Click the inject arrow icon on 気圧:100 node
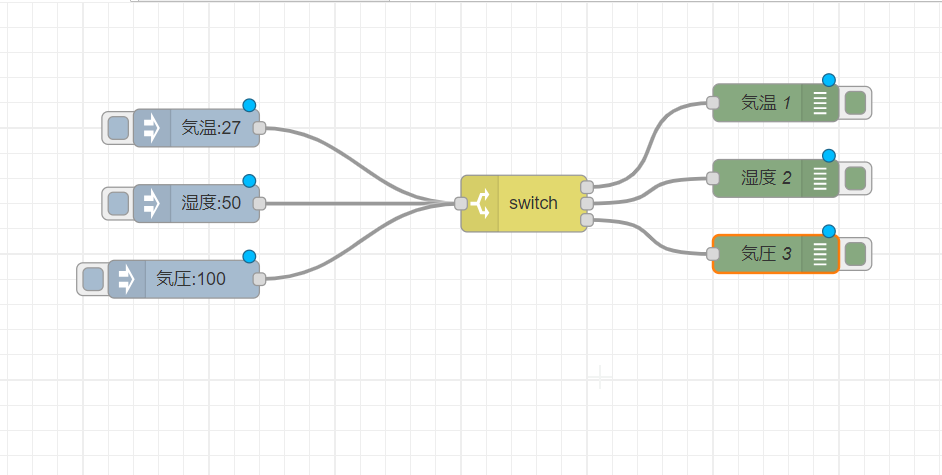This screenshot has height=475, width=942. pos(127,279)
